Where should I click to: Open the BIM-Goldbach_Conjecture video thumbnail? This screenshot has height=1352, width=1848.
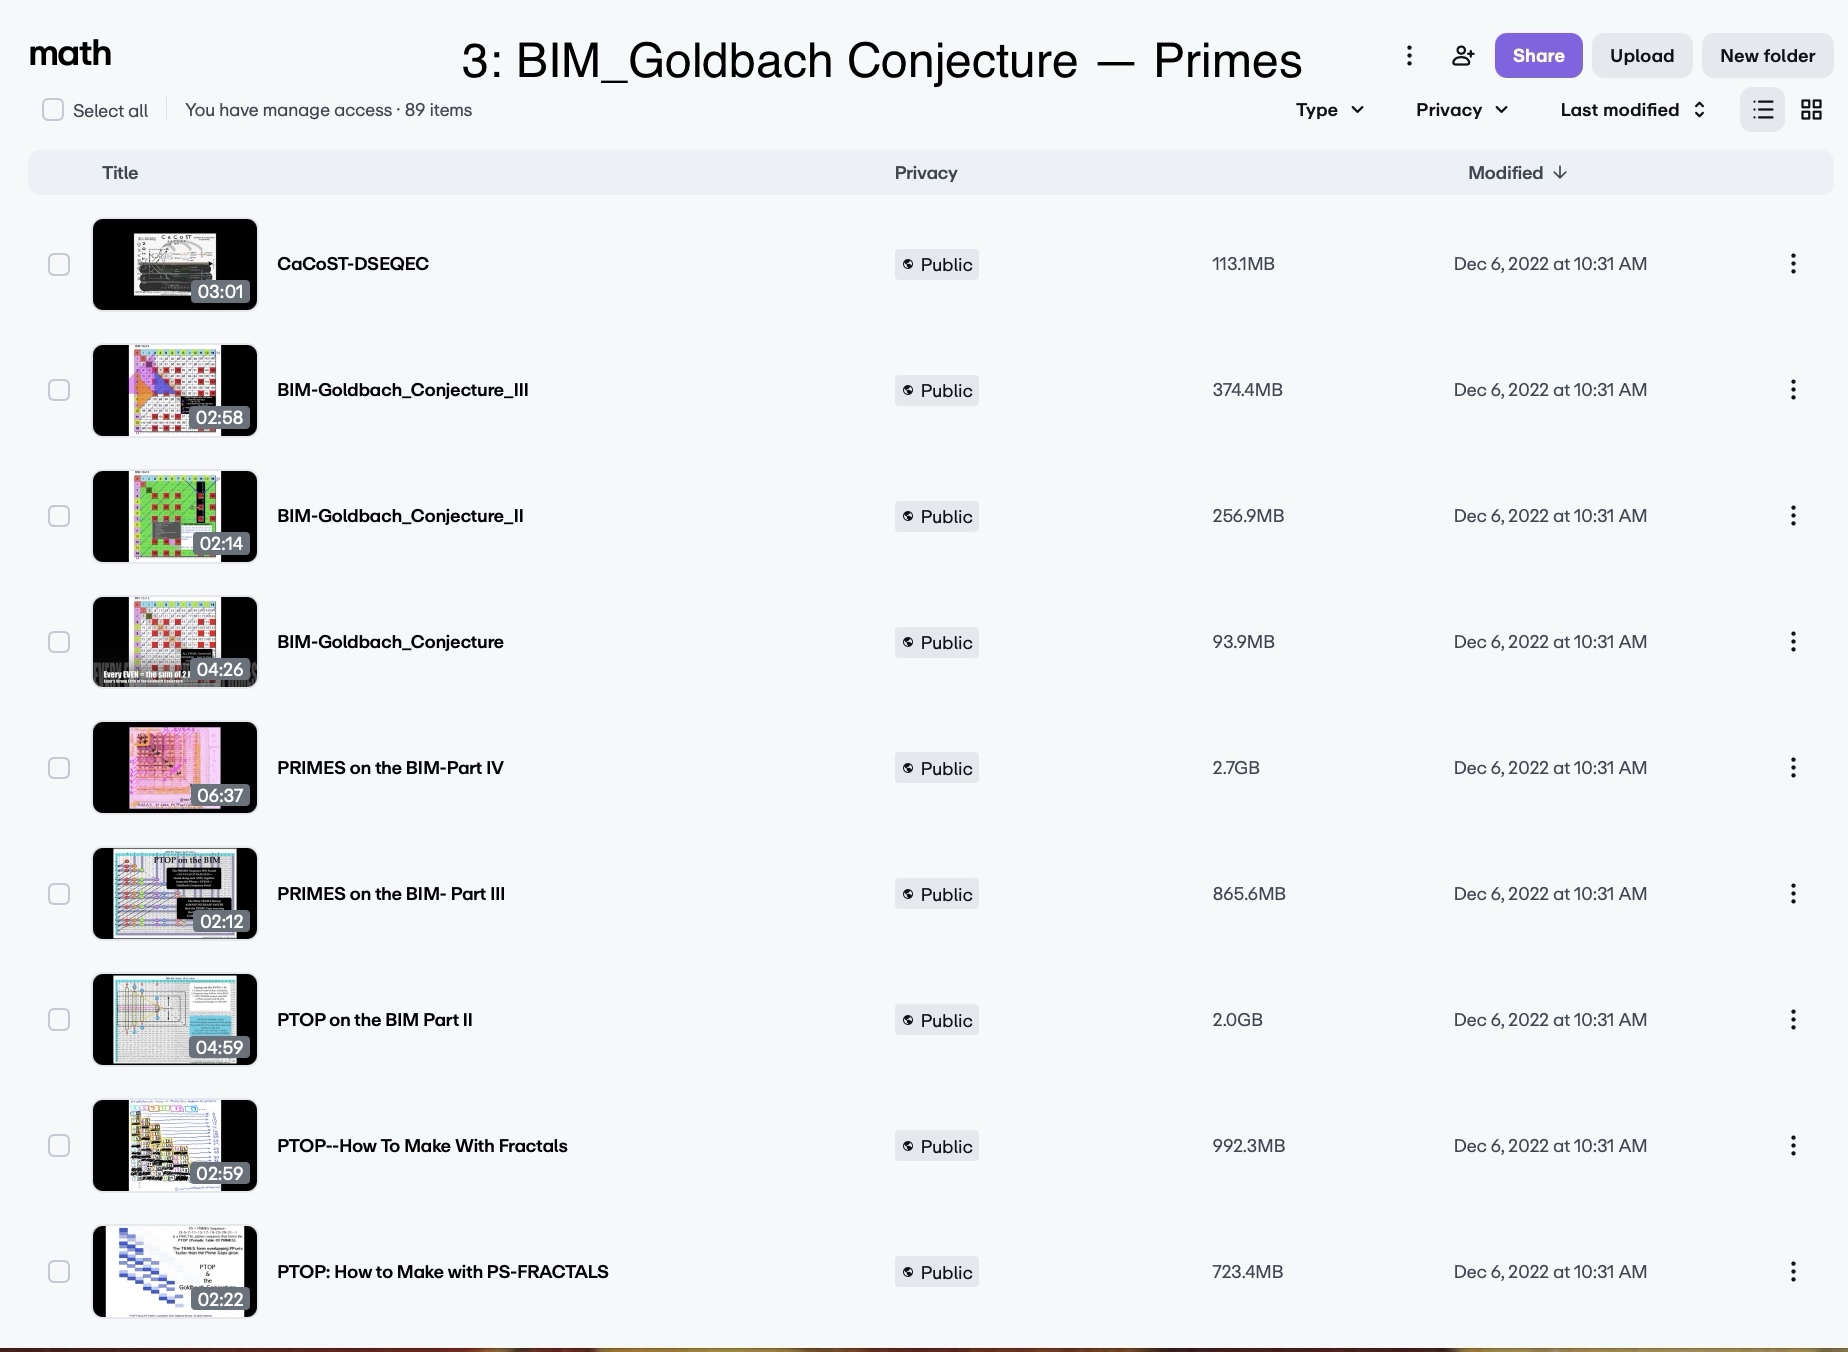[x=175, y=642]
